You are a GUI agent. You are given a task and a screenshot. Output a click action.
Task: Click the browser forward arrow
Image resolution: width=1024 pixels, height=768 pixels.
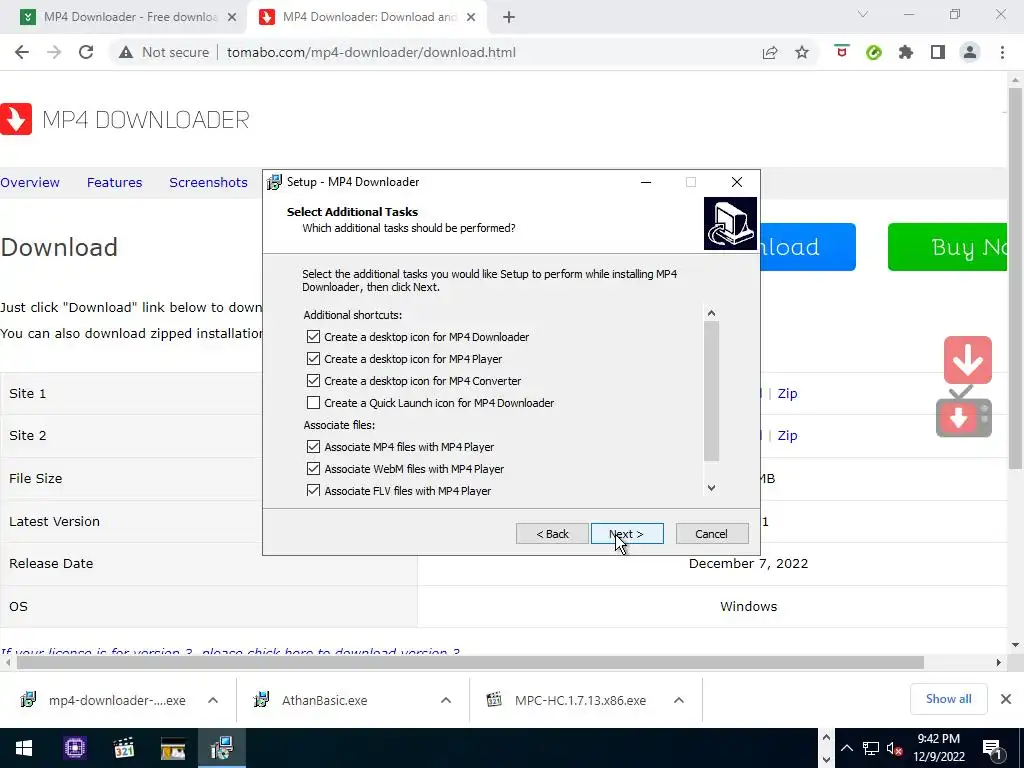pyautogui.click(x=54, y=52)
